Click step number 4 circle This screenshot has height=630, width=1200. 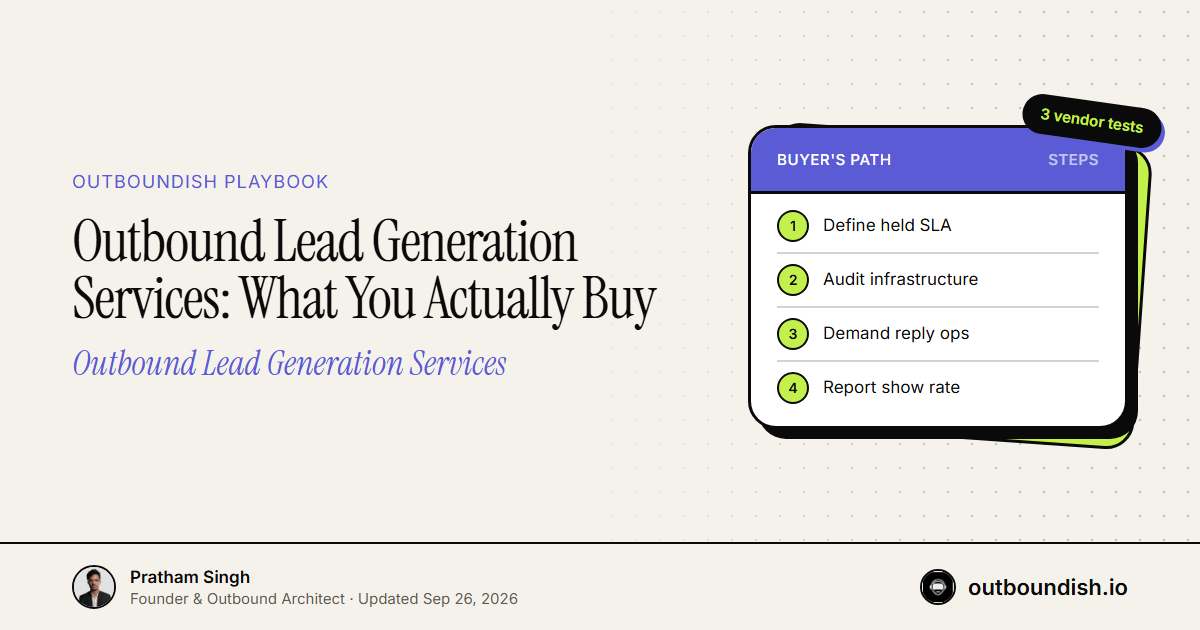(x=793, y=388)
